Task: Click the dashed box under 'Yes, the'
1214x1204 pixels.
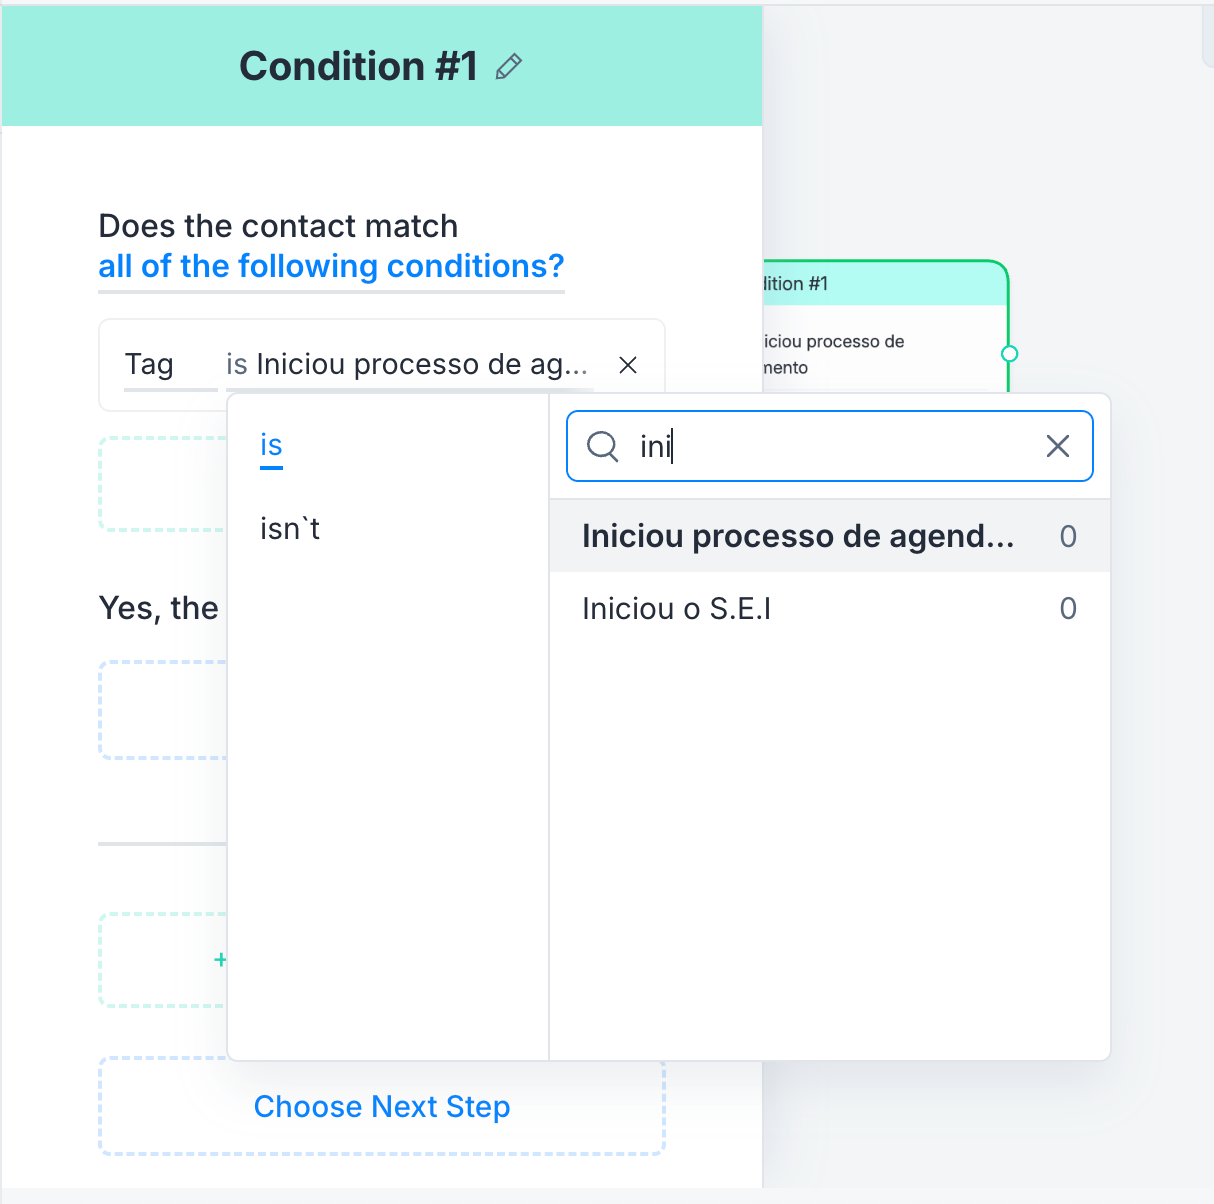Action: 163,710
